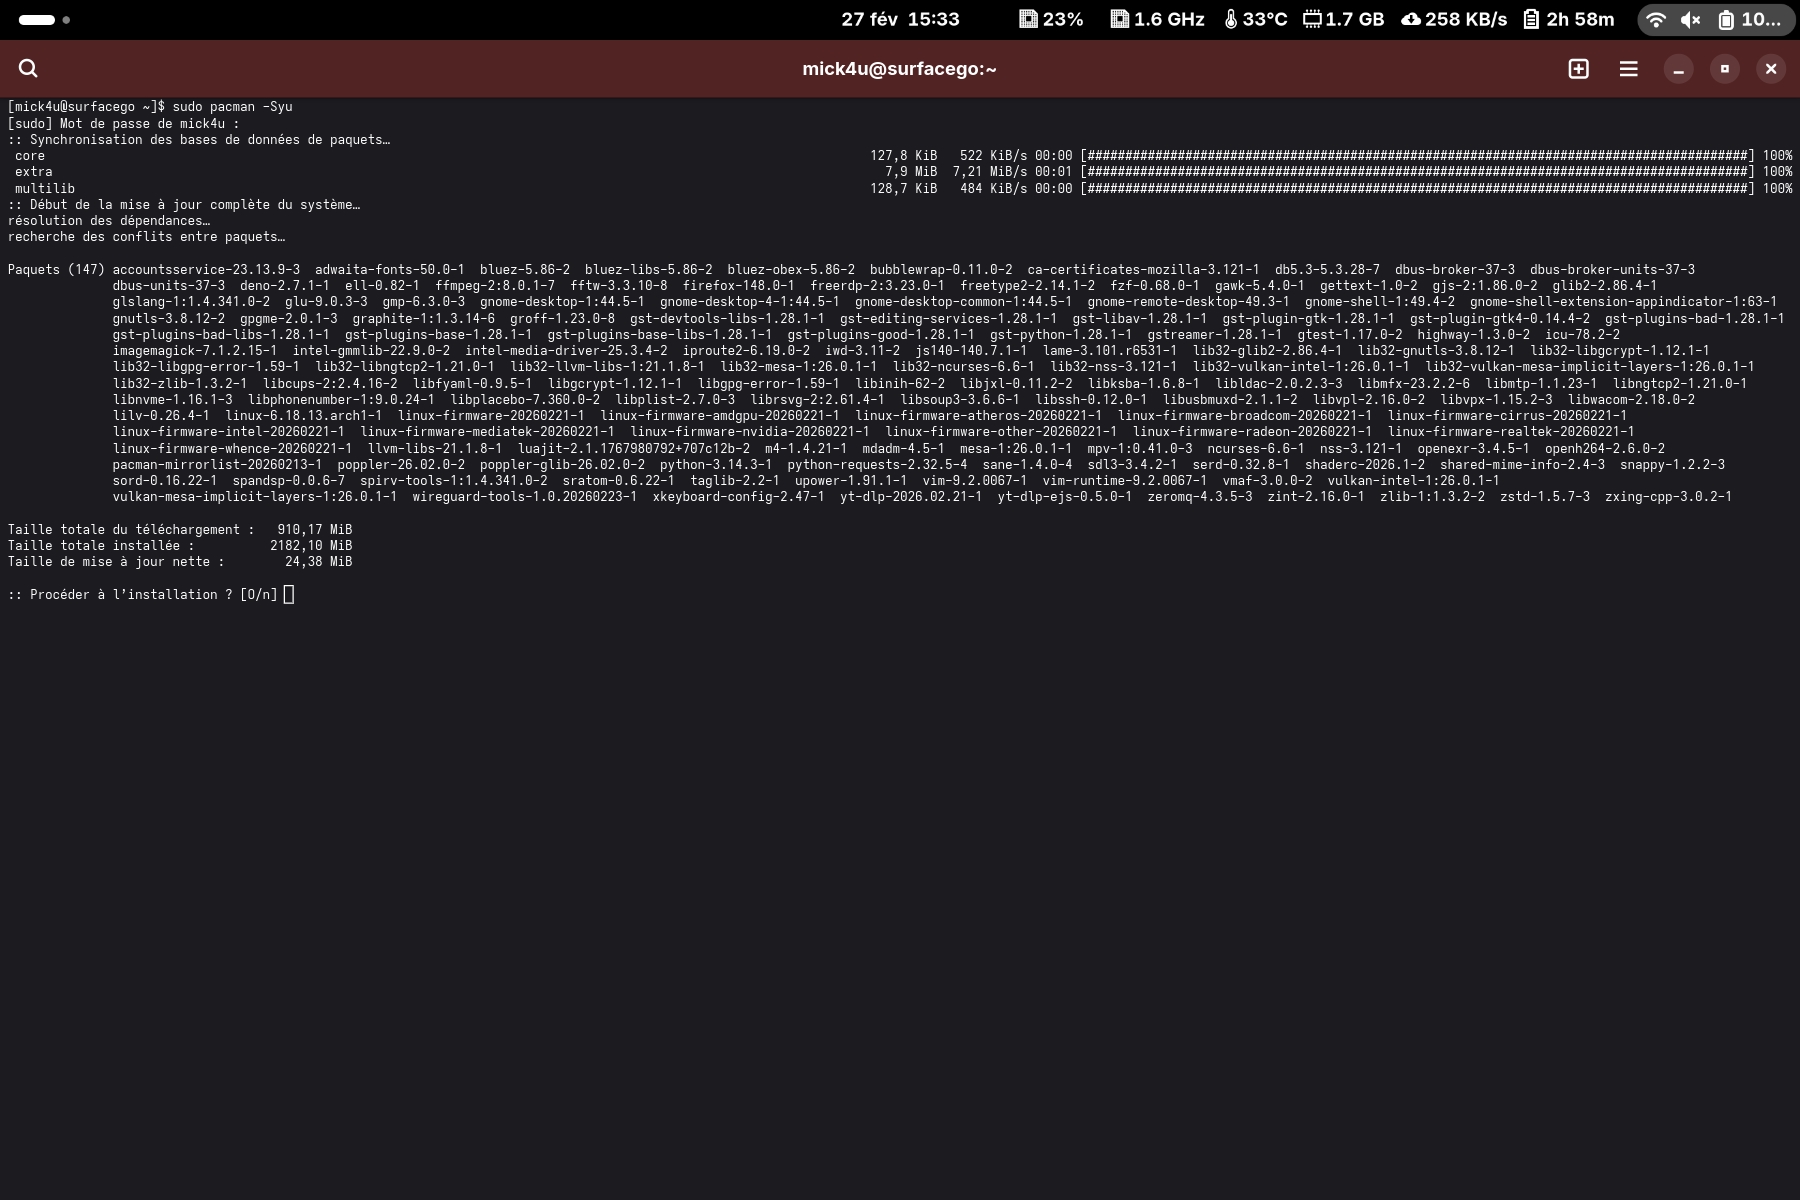Click the "core" repository name

pos(30,156)
